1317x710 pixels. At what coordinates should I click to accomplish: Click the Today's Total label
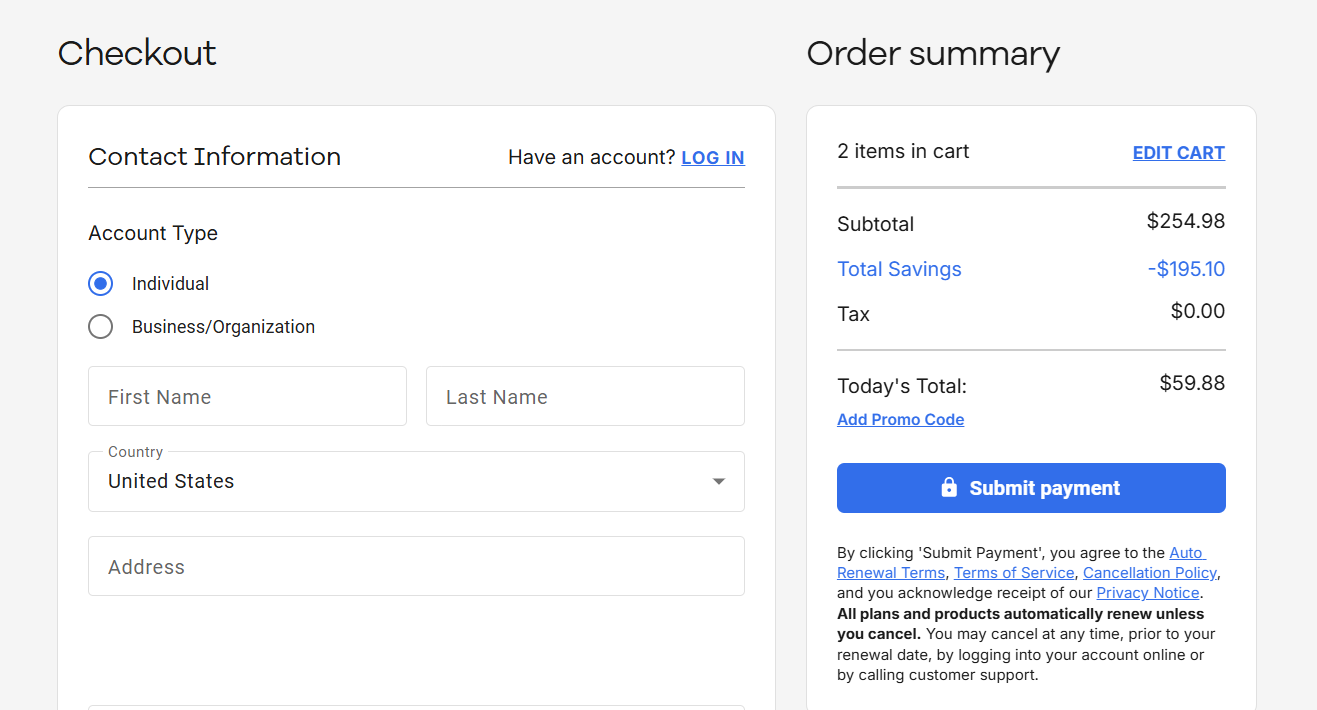pos(902,386)
